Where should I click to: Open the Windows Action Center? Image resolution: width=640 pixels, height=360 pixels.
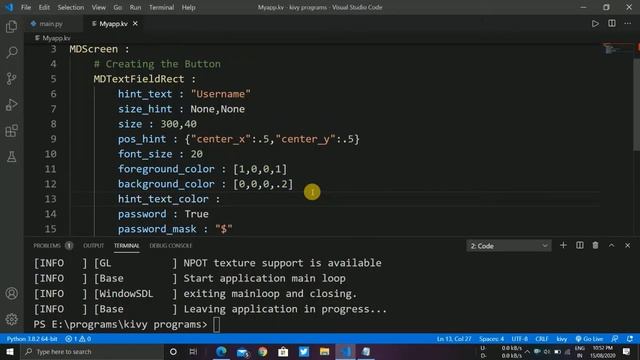click(627, 351)
